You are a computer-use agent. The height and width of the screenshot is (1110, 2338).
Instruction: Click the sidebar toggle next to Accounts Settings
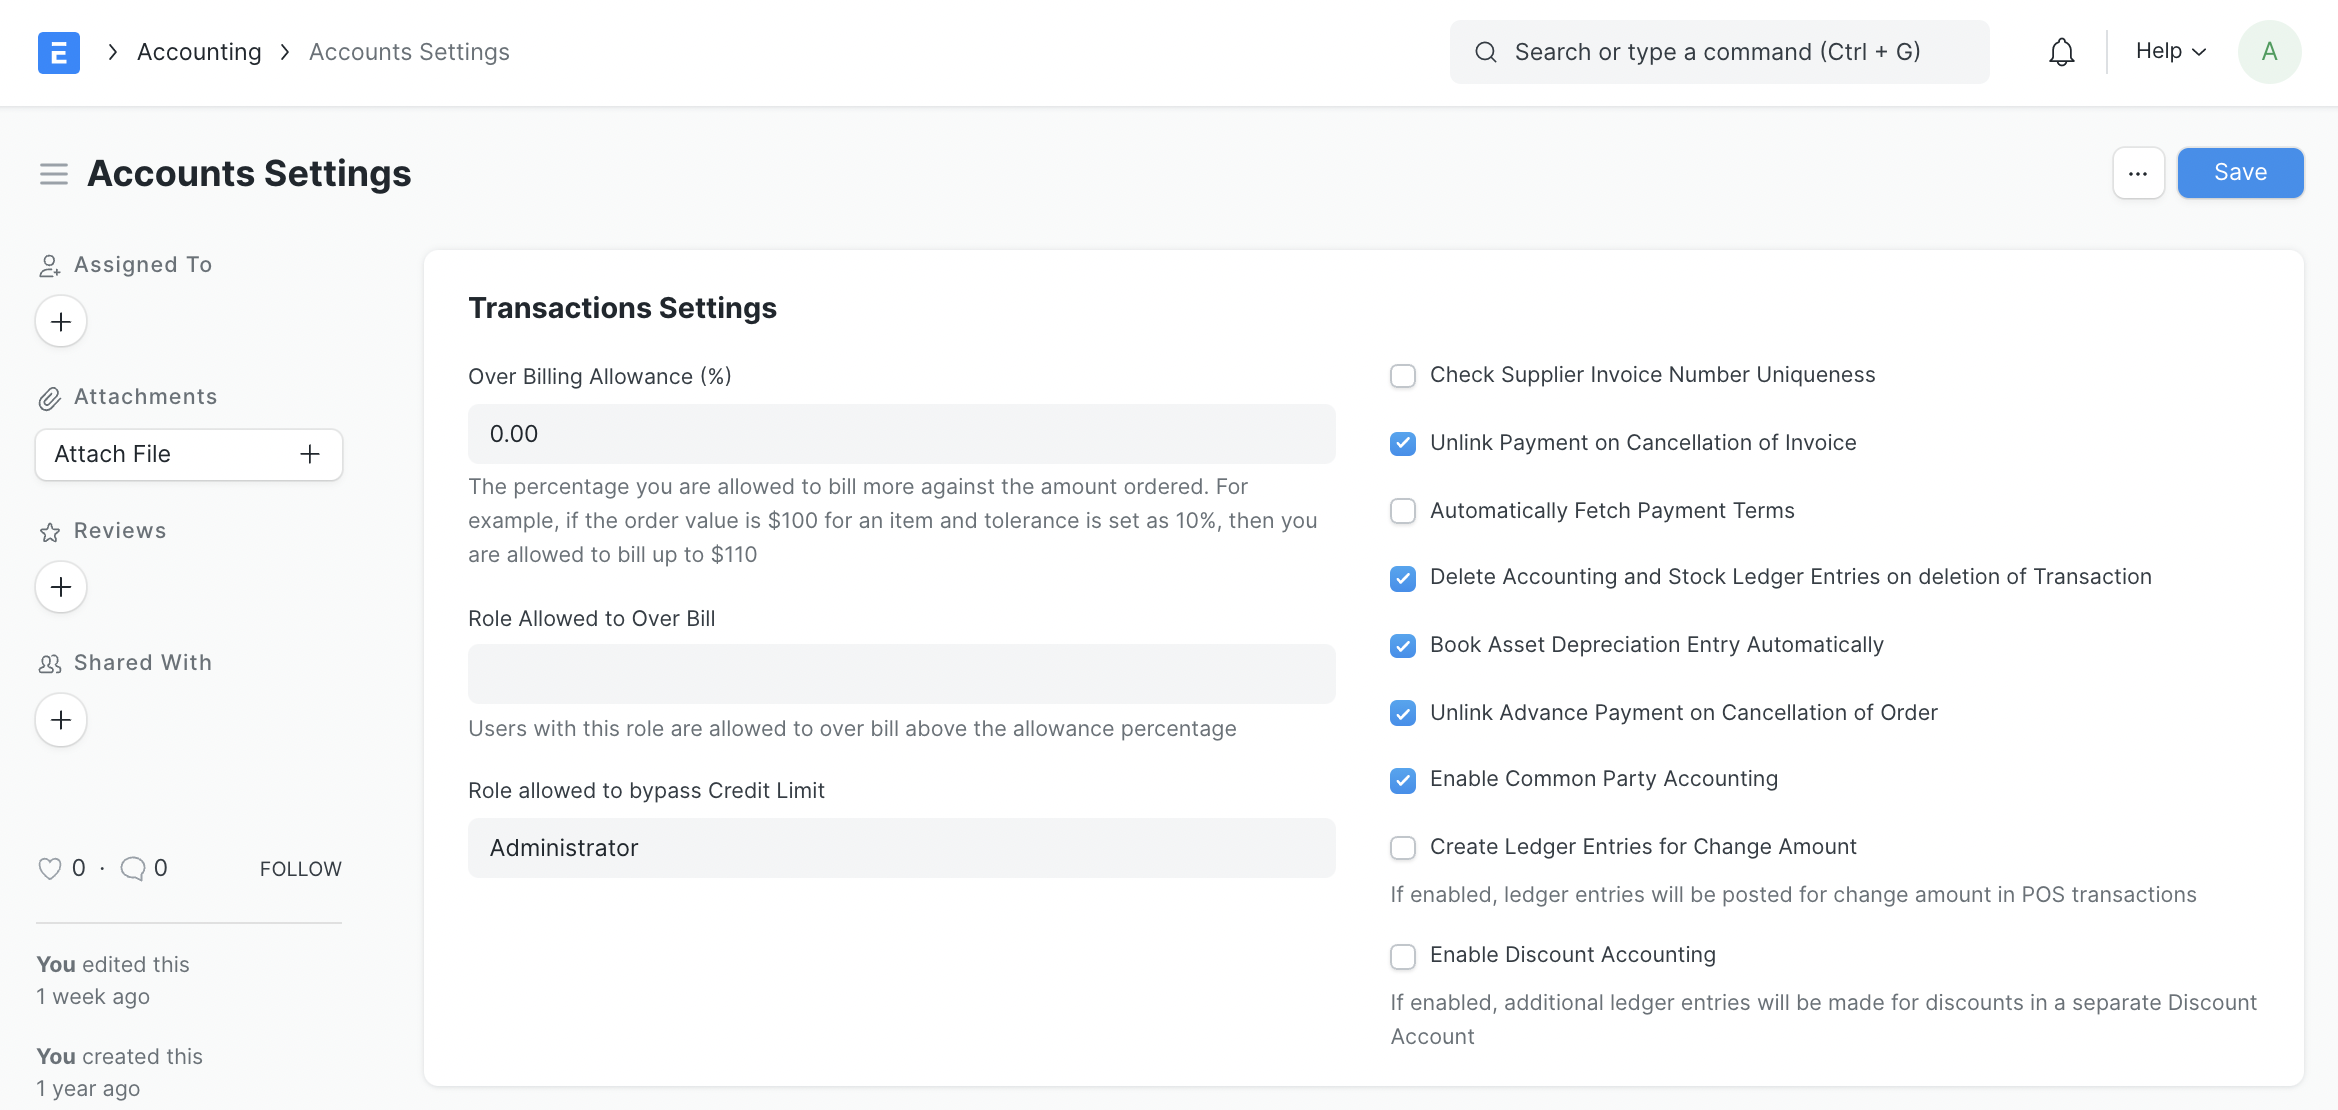tap(53, 173)
